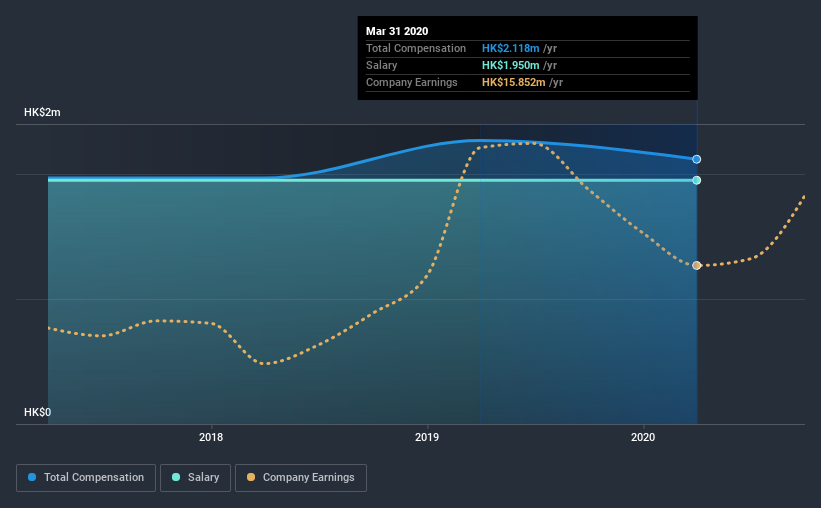Click the teal Salary legend dot
This screenshot has height=508, width=821.
click(x=176, y=477)
